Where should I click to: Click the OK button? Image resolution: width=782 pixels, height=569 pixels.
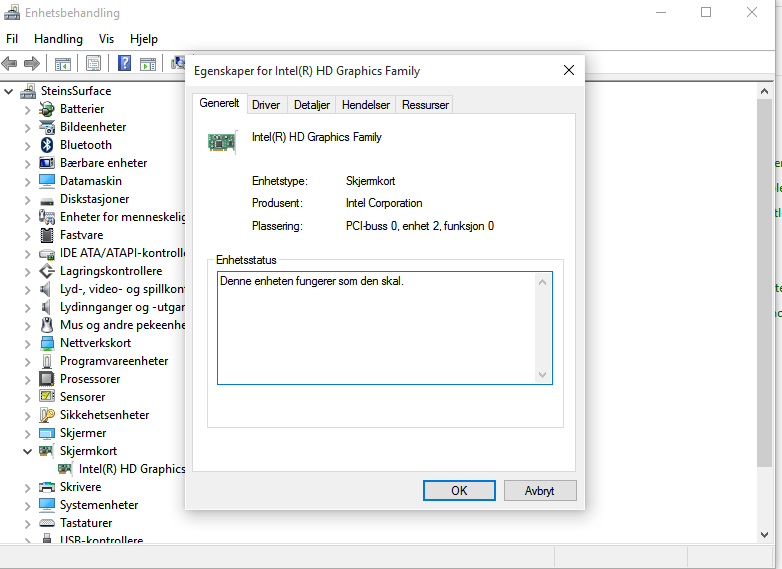[459, 491]
